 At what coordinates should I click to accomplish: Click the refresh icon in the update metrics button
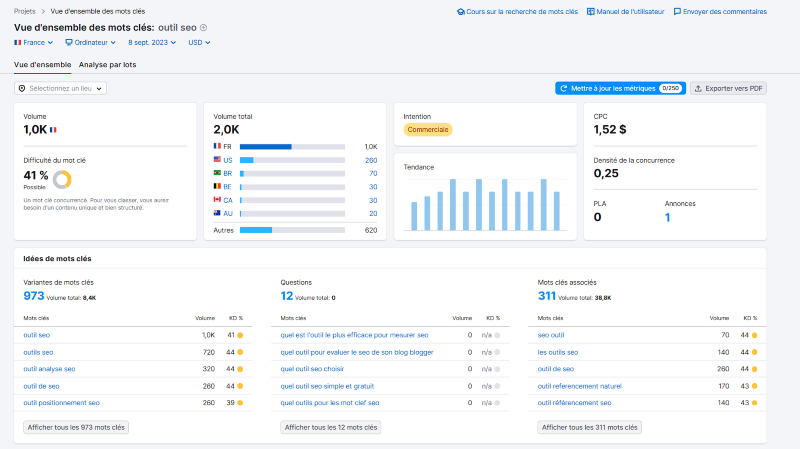click(564, 88)
